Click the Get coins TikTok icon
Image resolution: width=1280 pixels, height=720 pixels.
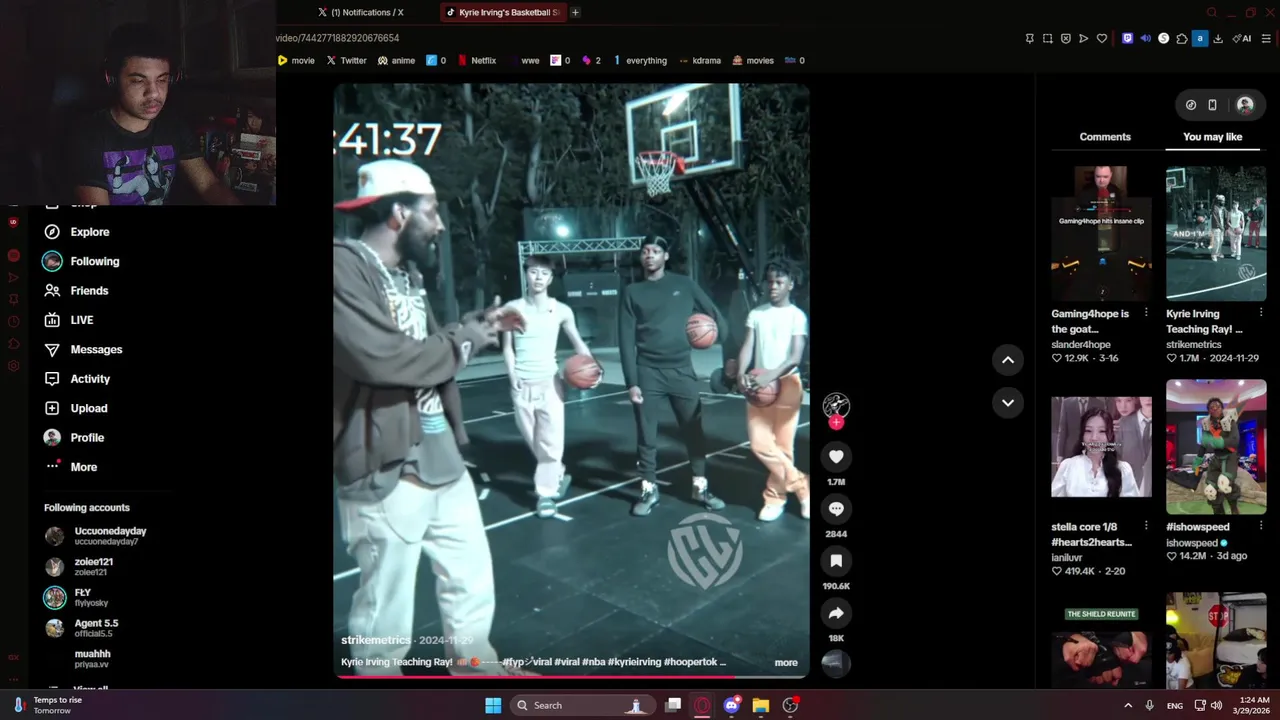tap(1191, 105)
